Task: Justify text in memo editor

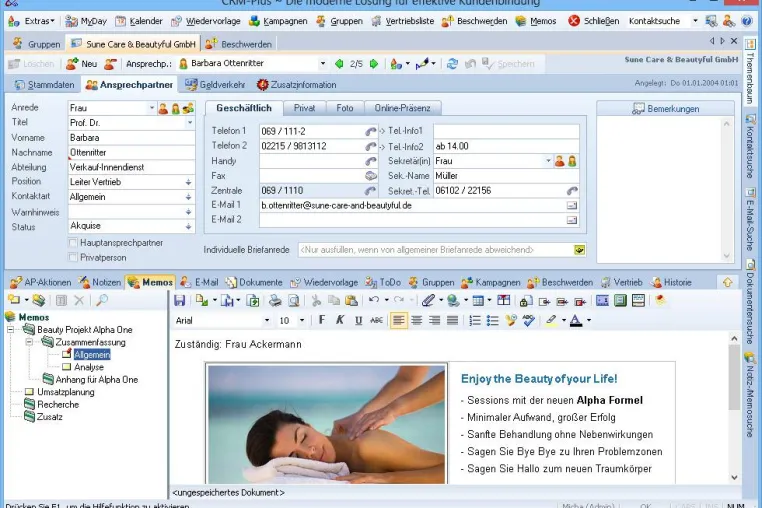Action: point(452,320)
